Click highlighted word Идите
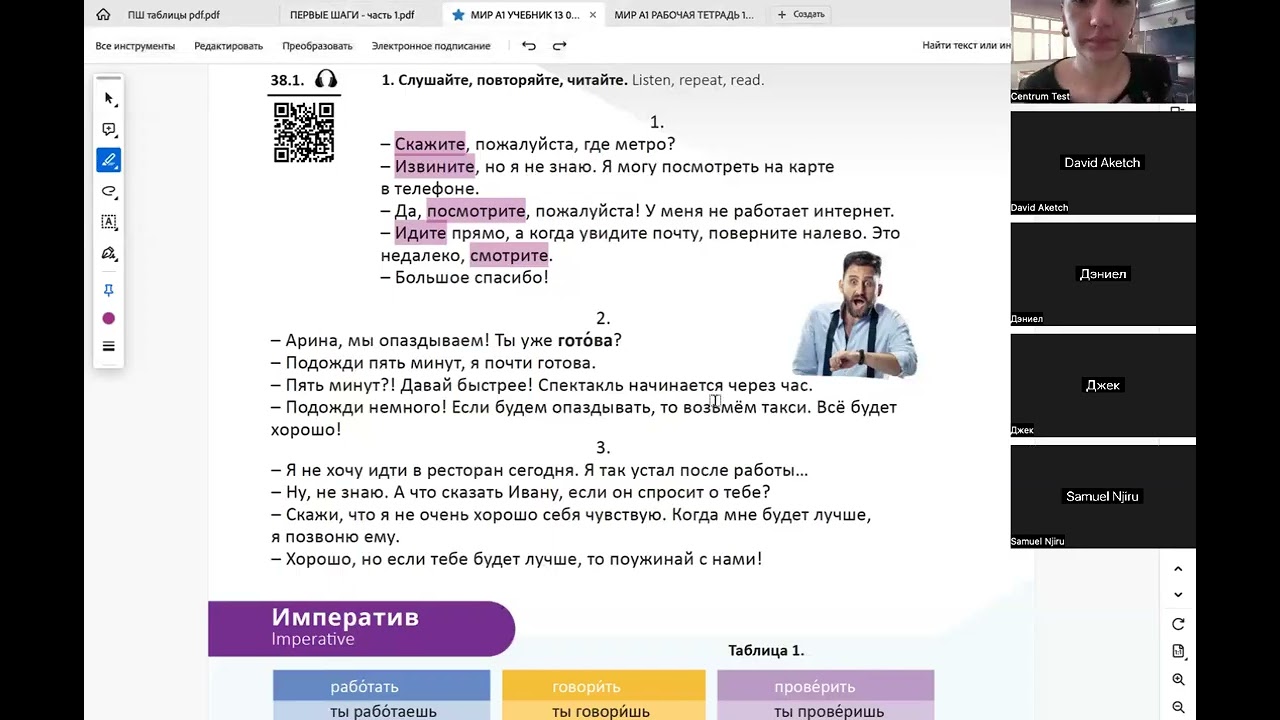Viewport: 1280px width, 720px height. (420, 233)
